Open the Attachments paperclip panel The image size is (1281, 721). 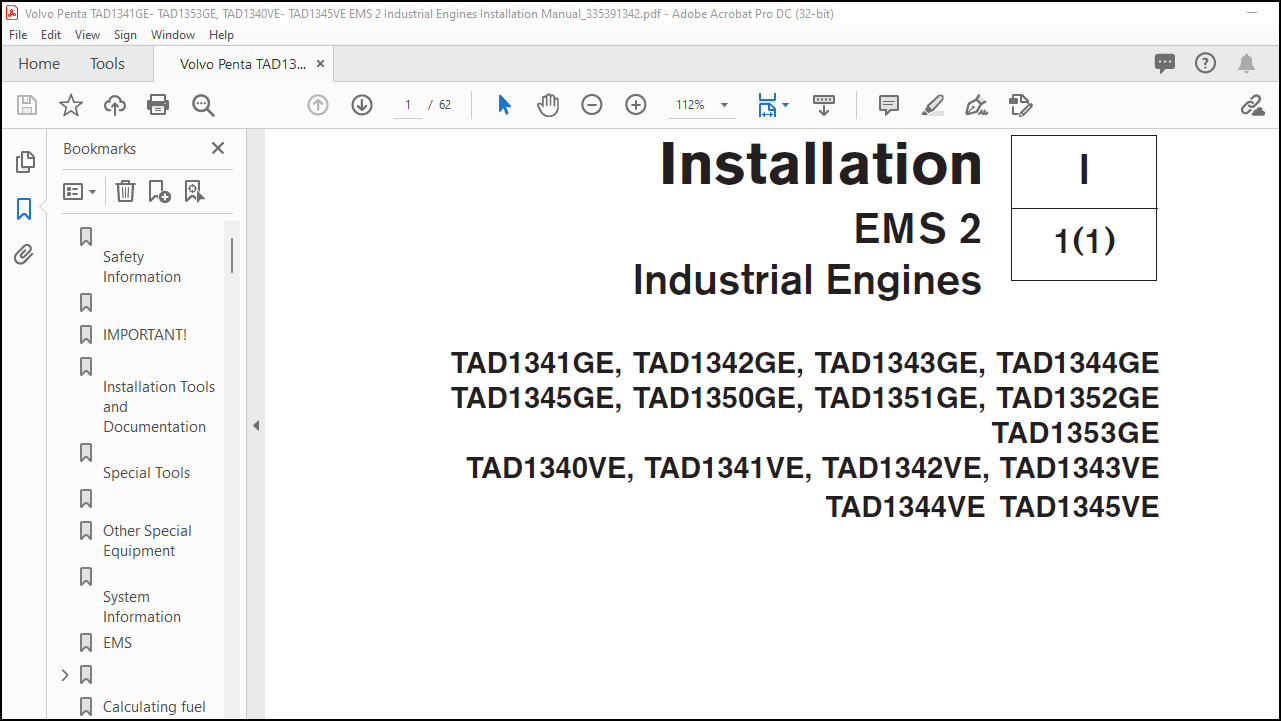point(24,254)
